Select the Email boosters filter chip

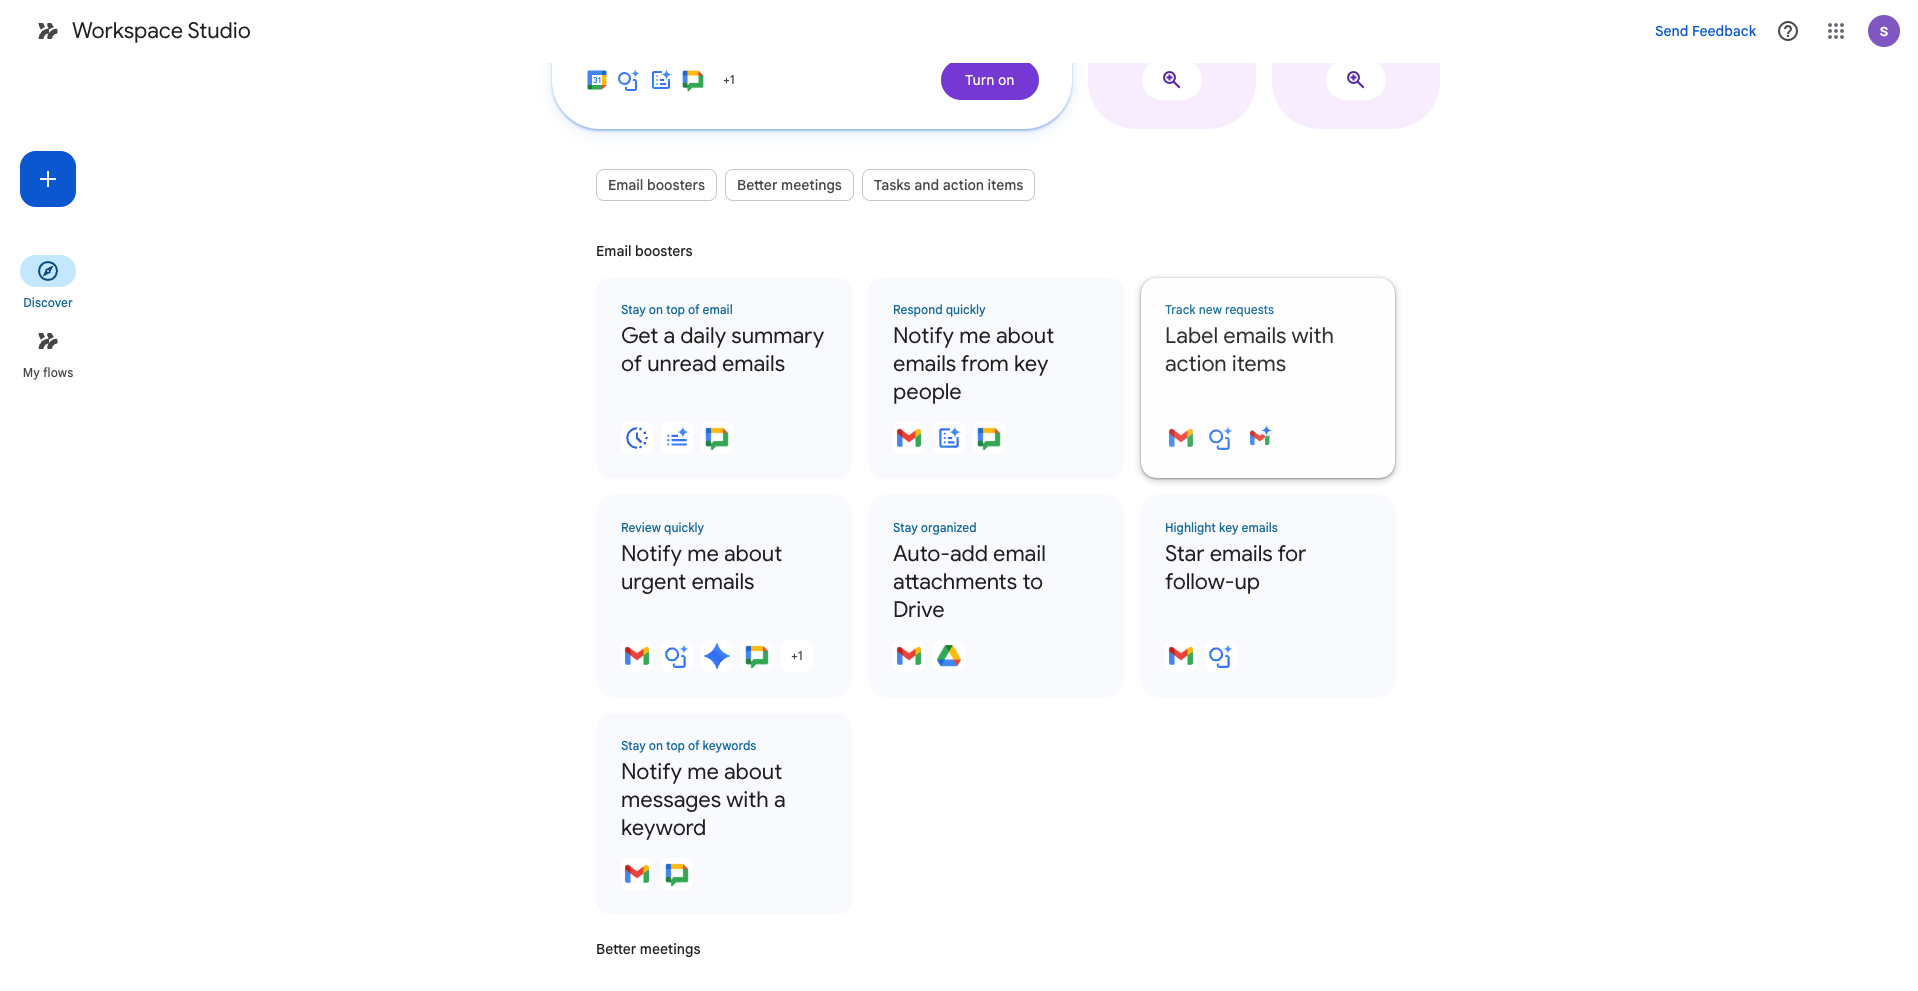point(656,185)
